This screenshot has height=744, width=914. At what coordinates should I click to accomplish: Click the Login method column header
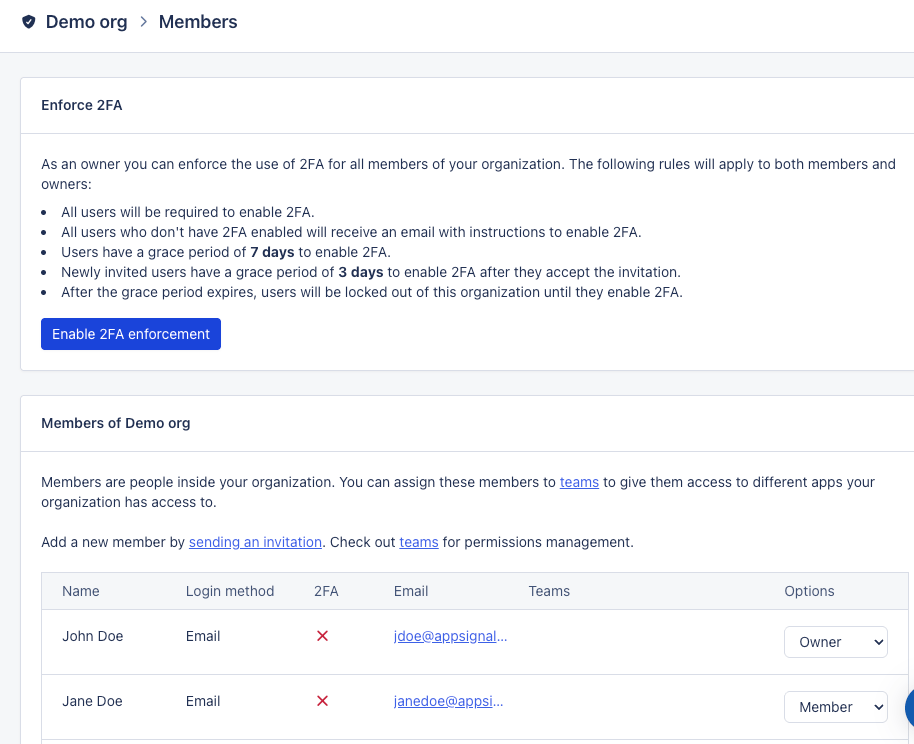click(230, 591)
